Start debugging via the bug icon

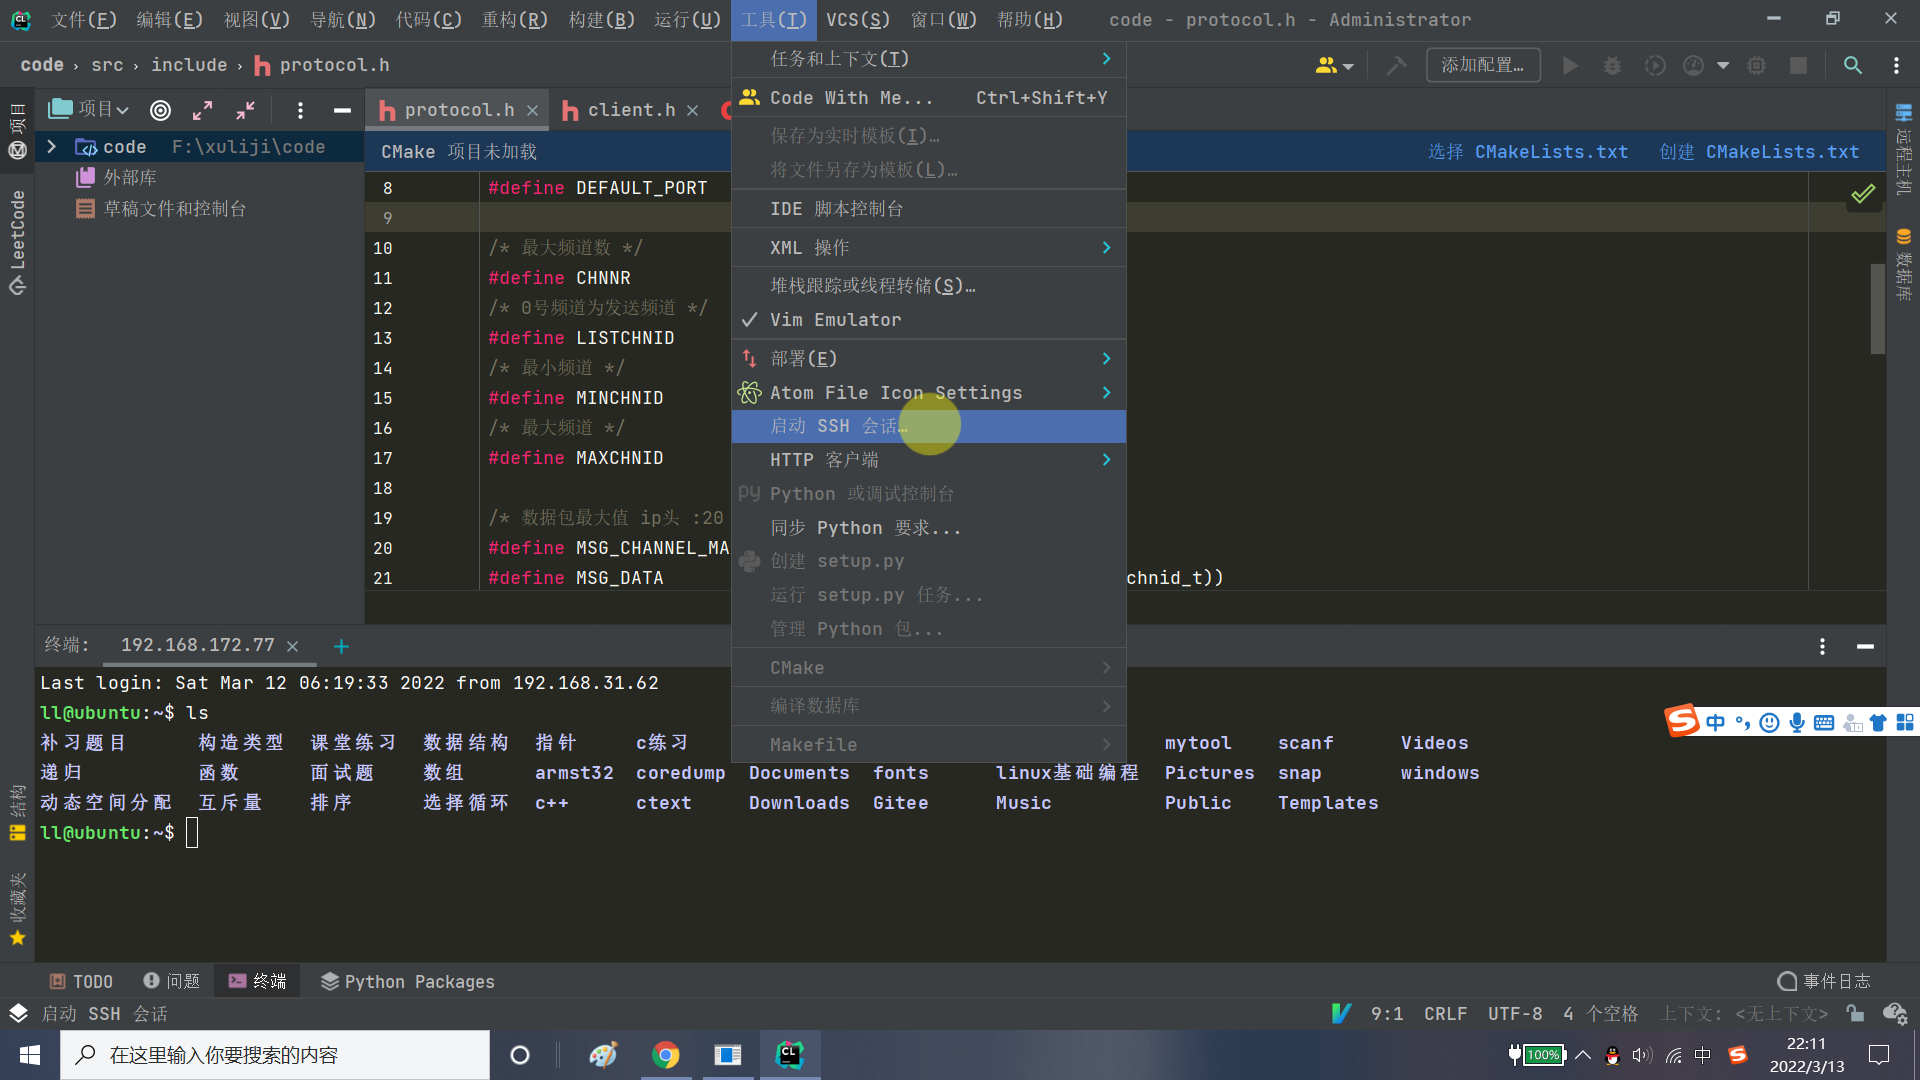1611,65
